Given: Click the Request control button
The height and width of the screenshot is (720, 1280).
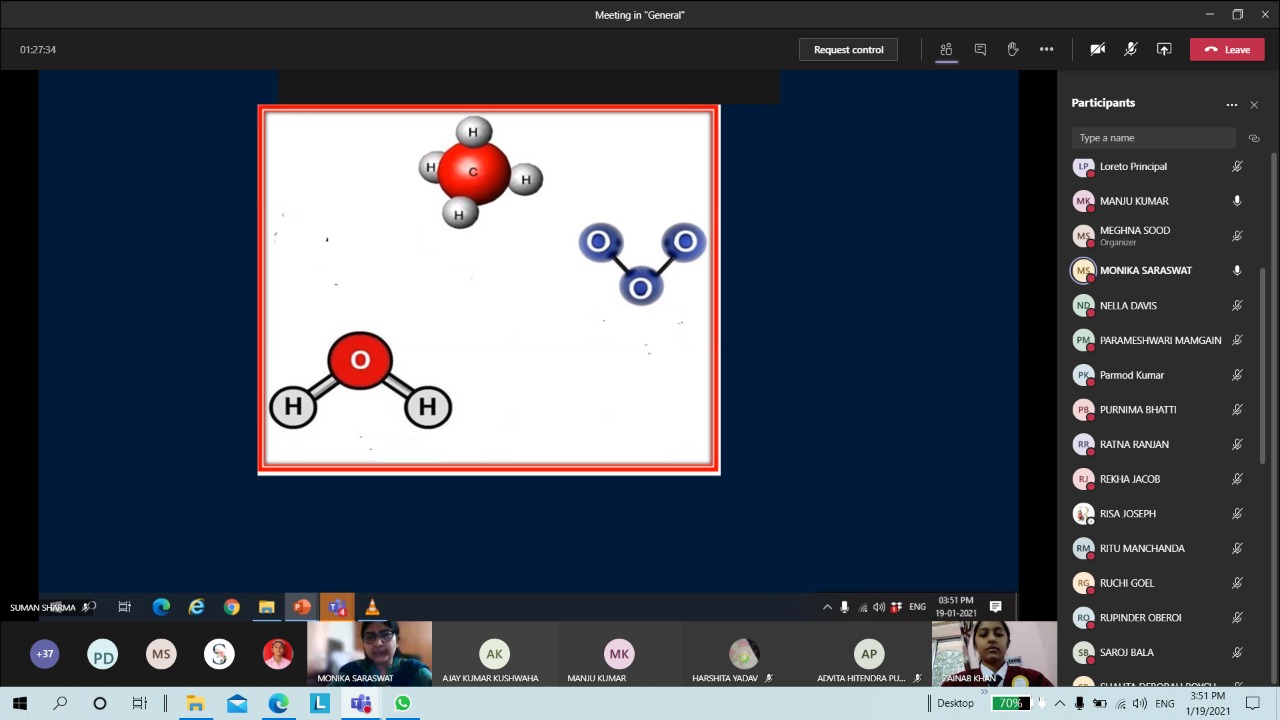Looking at the screenshot, I should (x=848, y=49).
